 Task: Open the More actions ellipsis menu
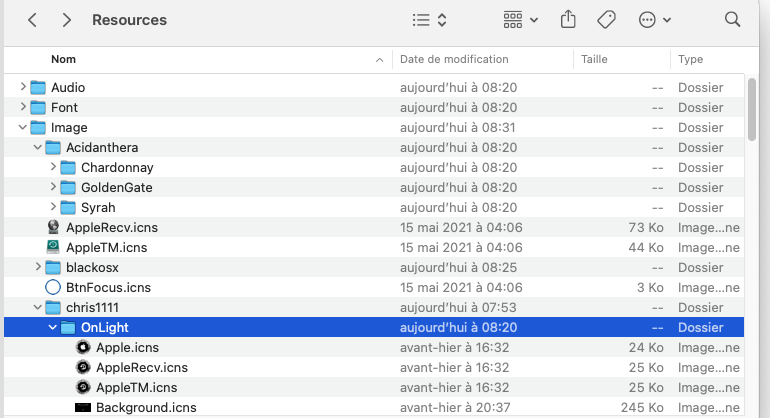coord(655,20)
